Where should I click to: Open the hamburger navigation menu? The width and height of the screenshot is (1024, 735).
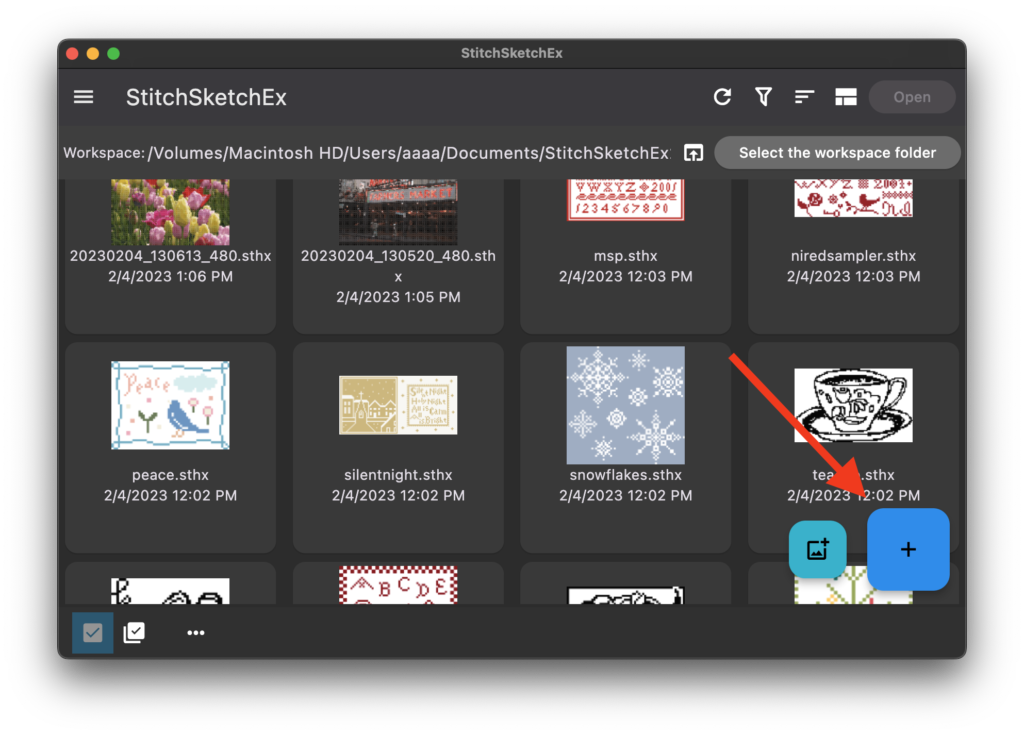coord(84,97)
